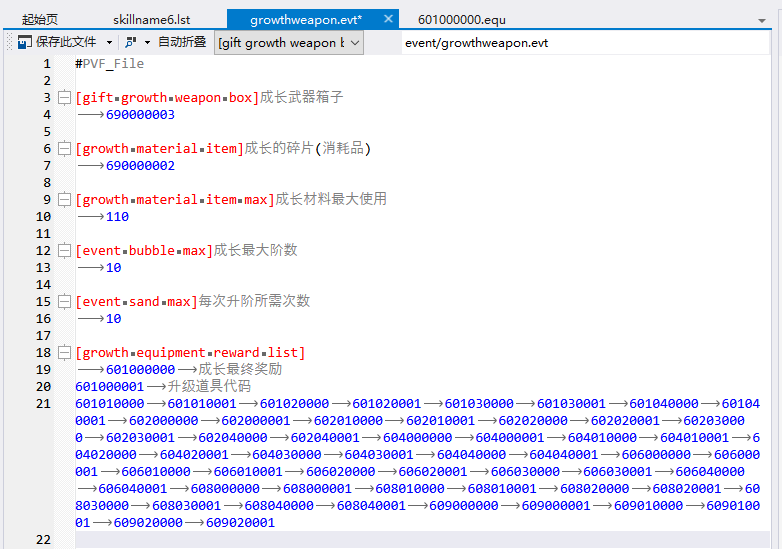Switch to the 起始页 tab
Screen dimensions: 782x549
pyautogui.click(x=40, y=19)
